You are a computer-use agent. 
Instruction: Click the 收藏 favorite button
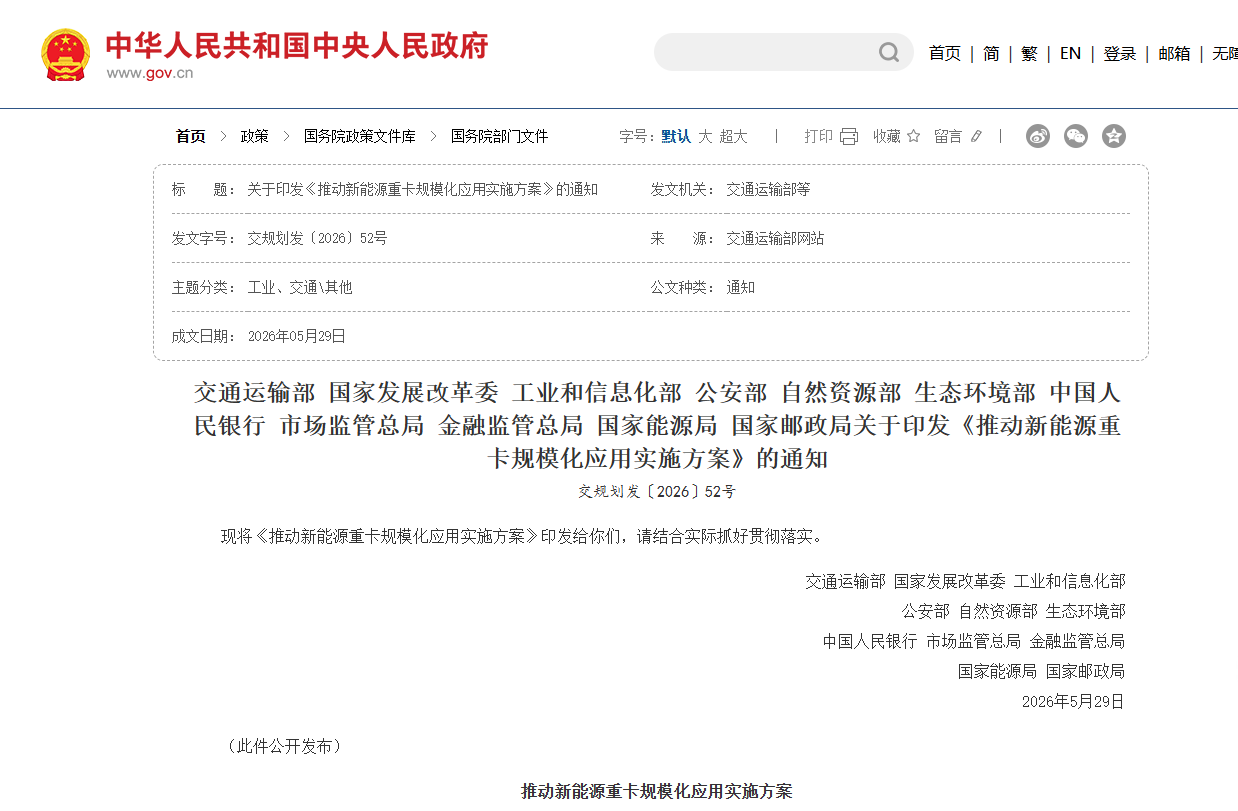point(887,136)
